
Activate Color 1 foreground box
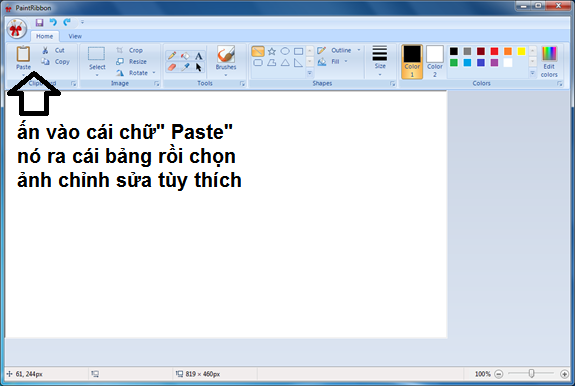(412, 62)
